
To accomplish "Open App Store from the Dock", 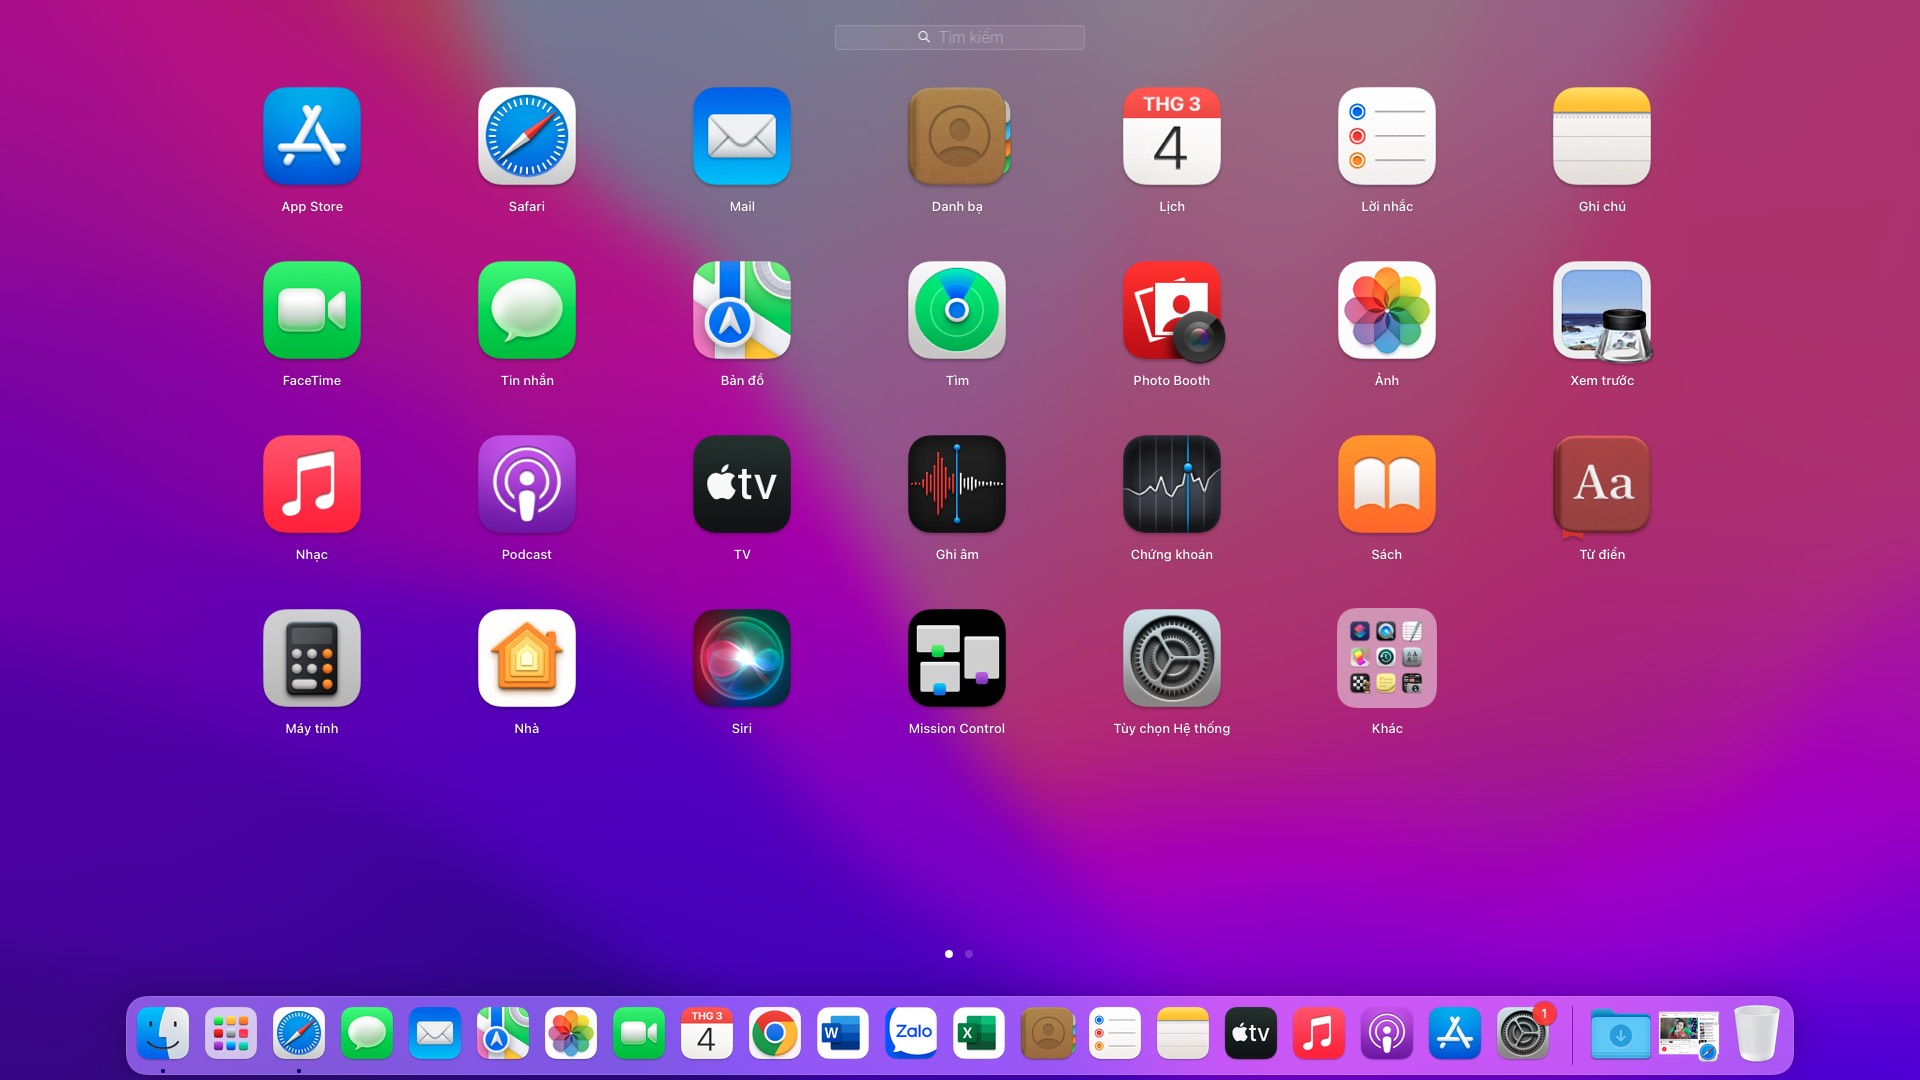I will coord(1455,1033).
